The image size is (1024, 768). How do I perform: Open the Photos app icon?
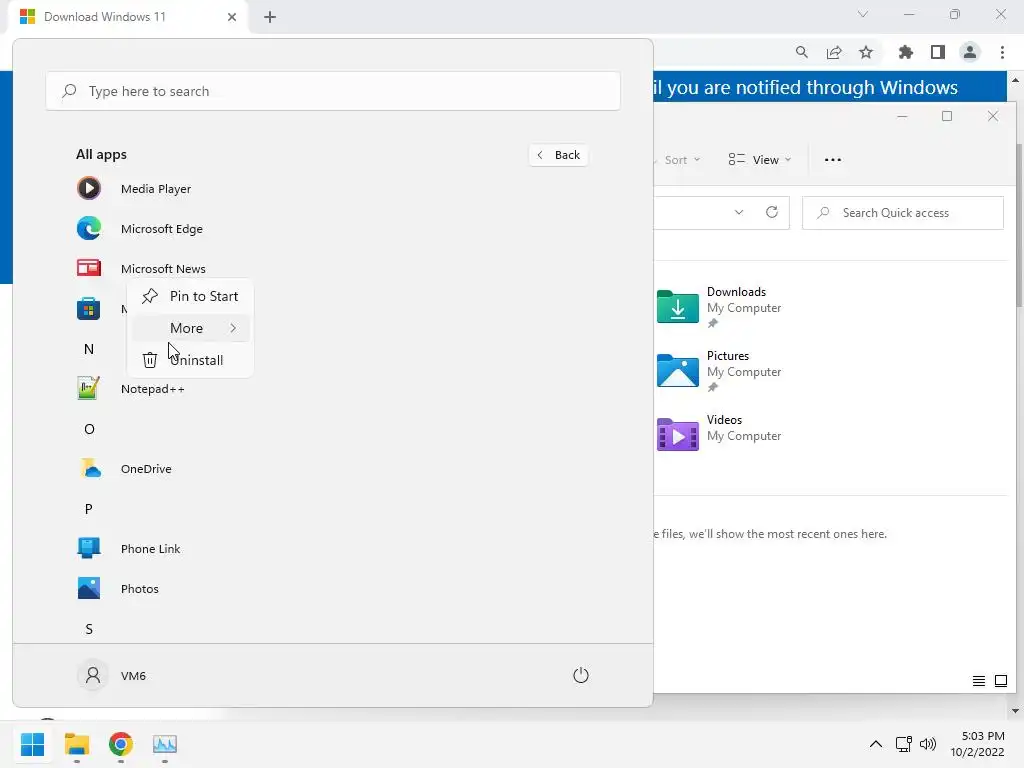coord(89,588)
